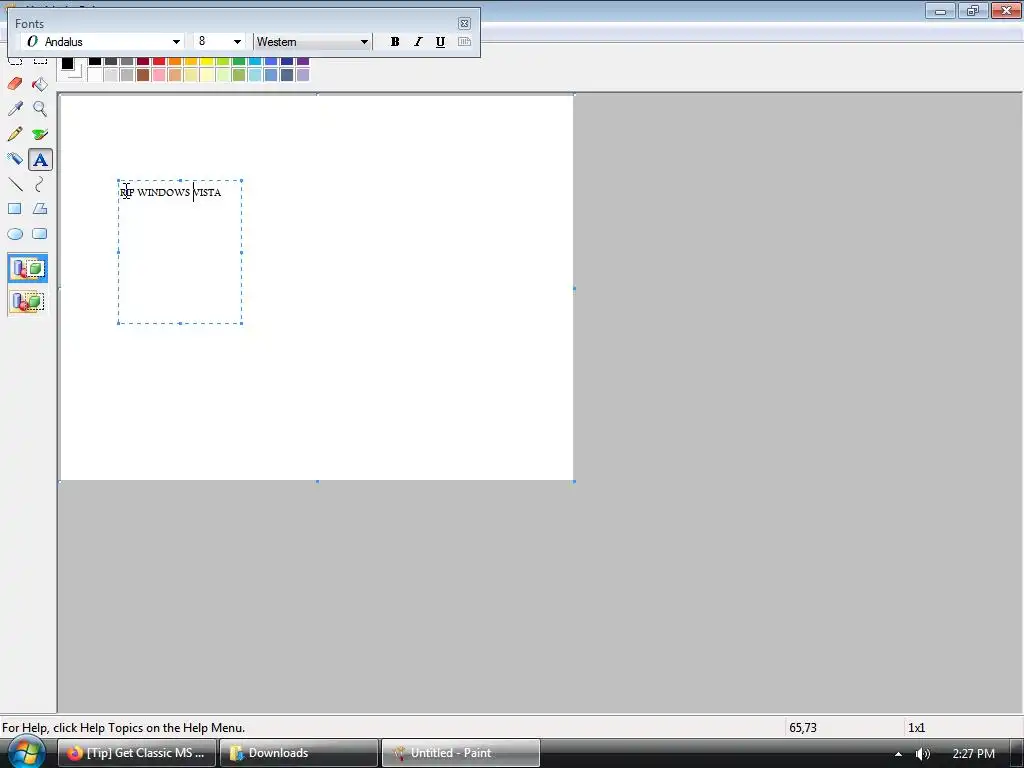This screenshot has height=768, width=1024.
Task: Pick the purple color swatch
Action: [x=302, y=61]
